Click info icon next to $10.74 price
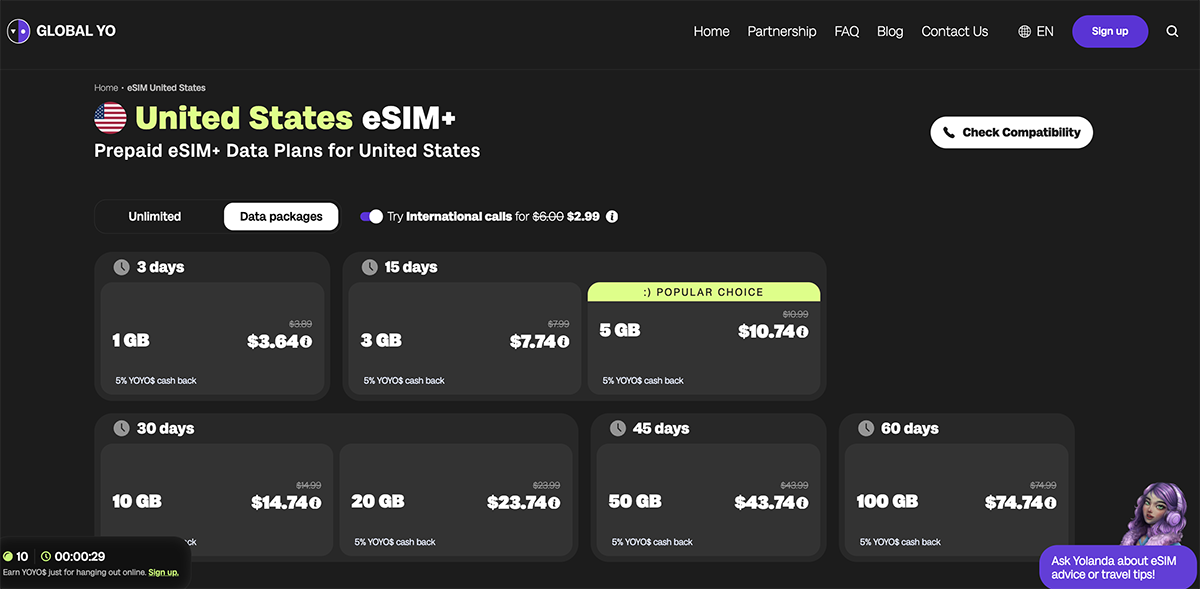 pyautogui.click(x=802, y=332)
